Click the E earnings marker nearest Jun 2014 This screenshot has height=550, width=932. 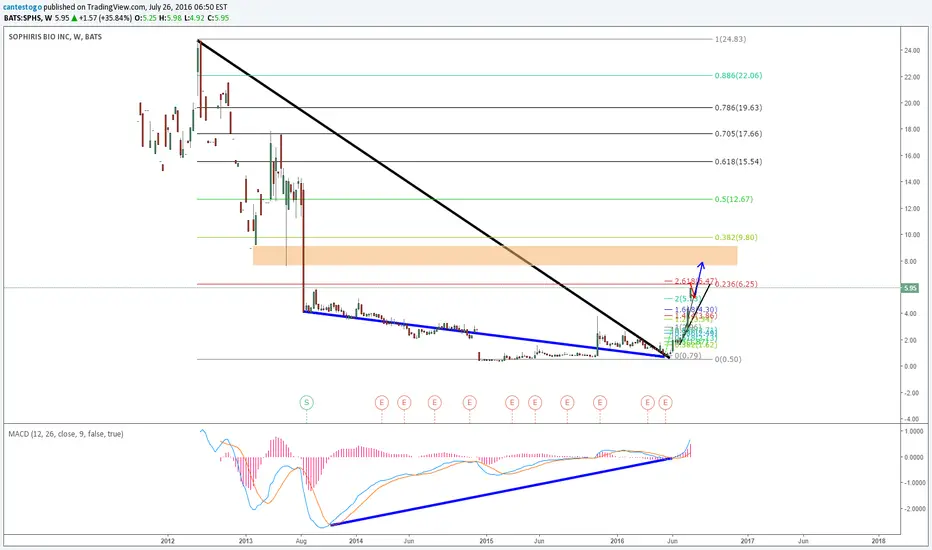[404, 403]
